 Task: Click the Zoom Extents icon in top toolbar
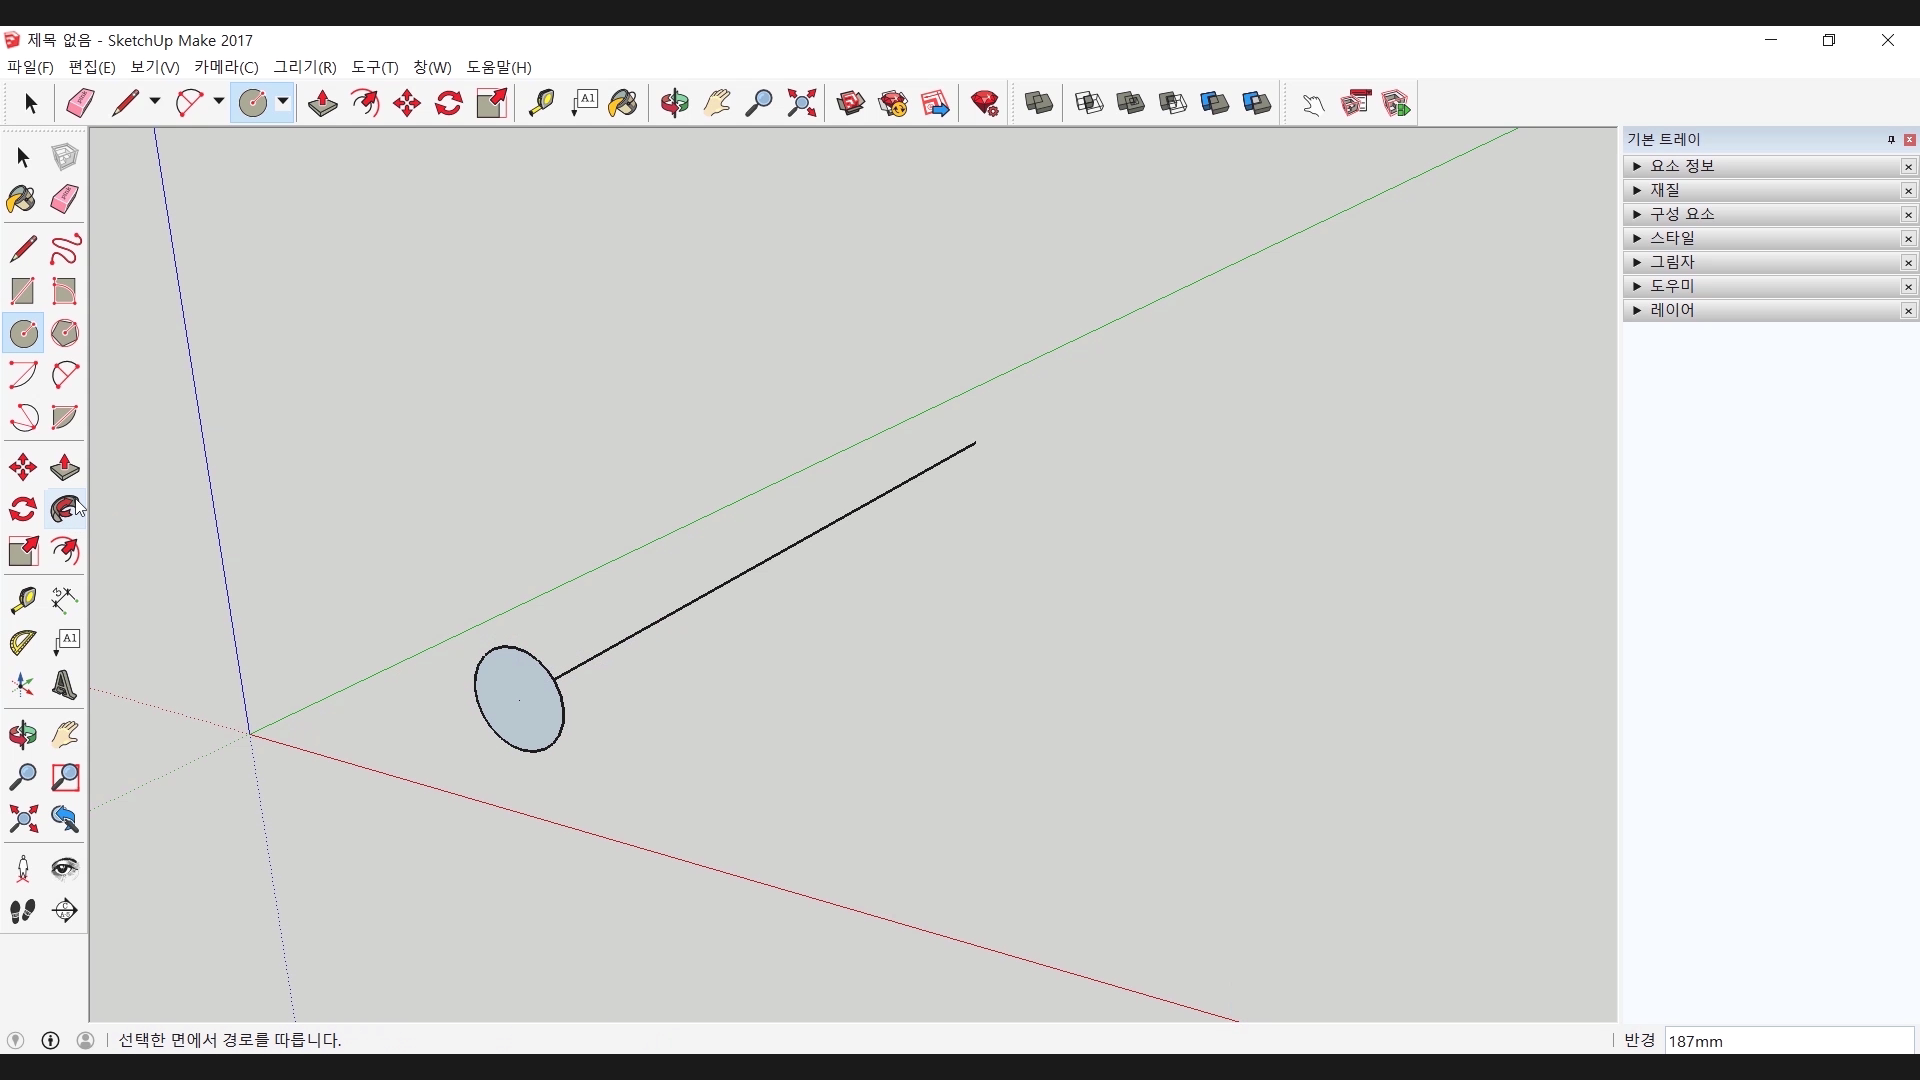(801, 103)
